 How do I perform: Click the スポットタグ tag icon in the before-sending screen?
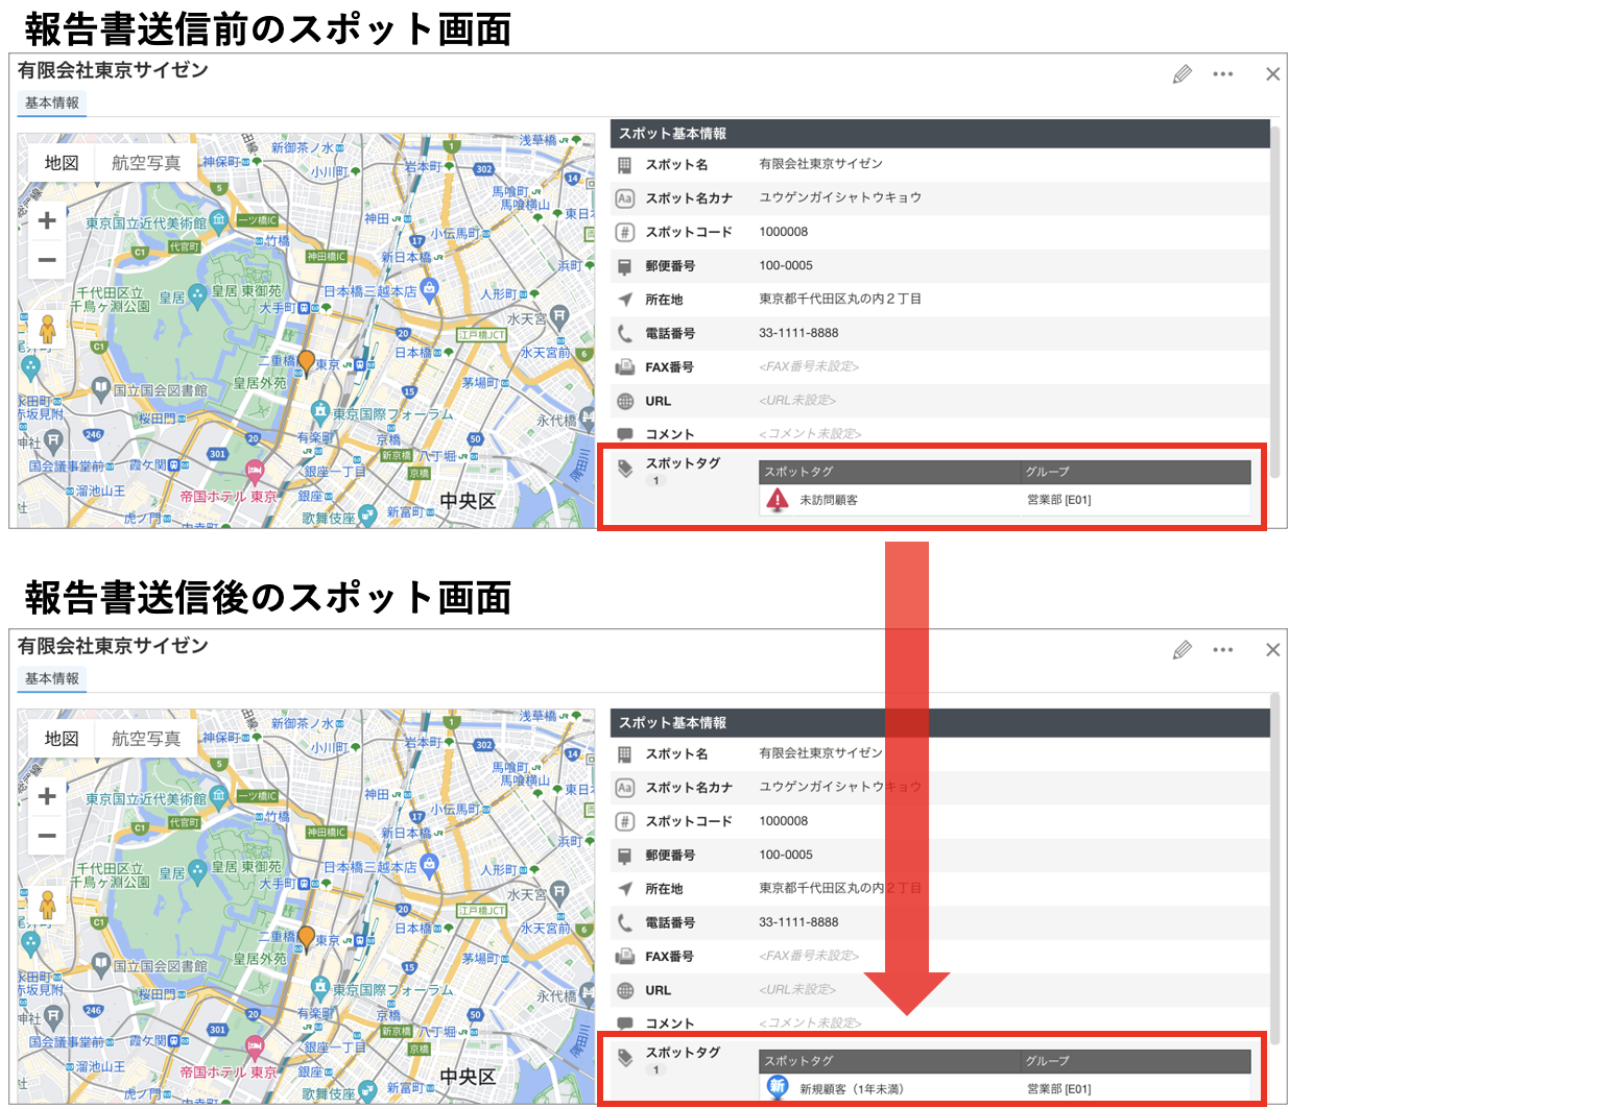(x=625, y=468)
